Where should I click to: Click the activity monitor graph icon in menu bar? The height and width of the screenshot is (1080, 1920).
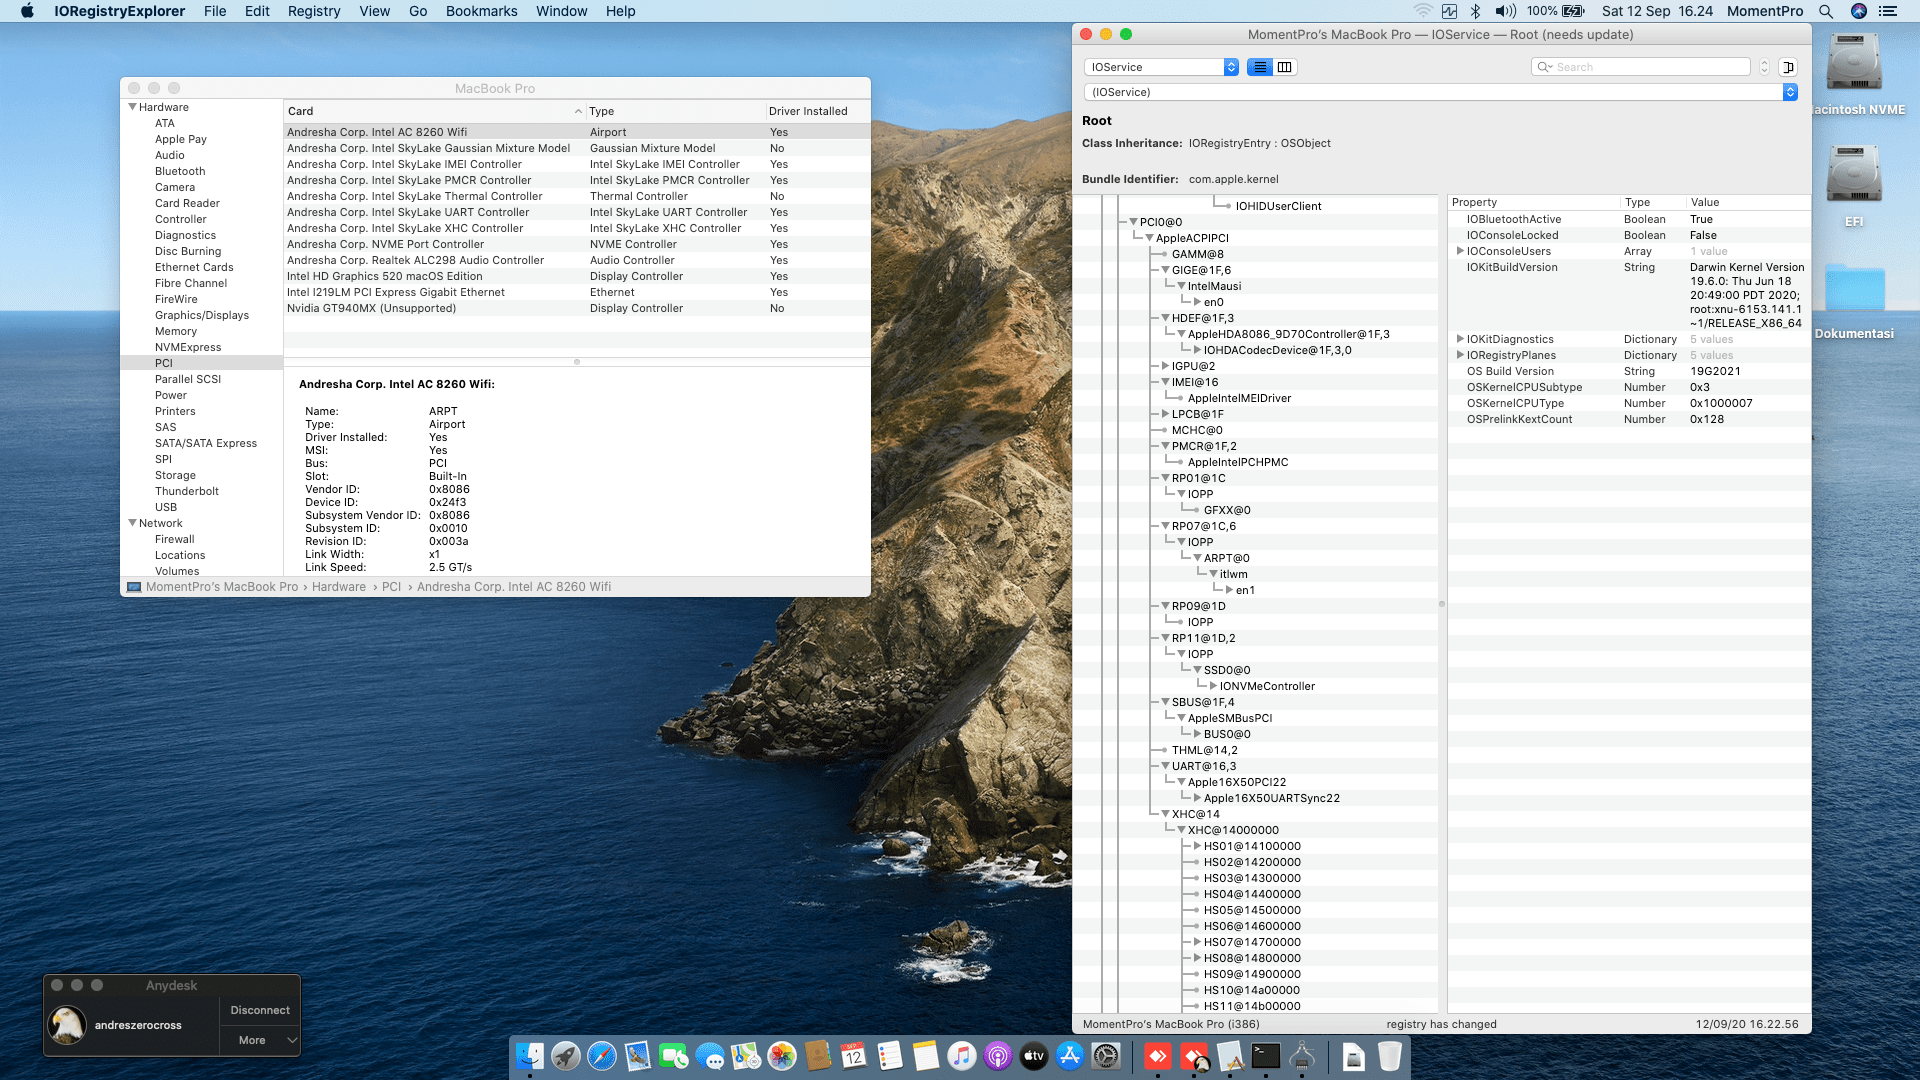[1449, 11]
